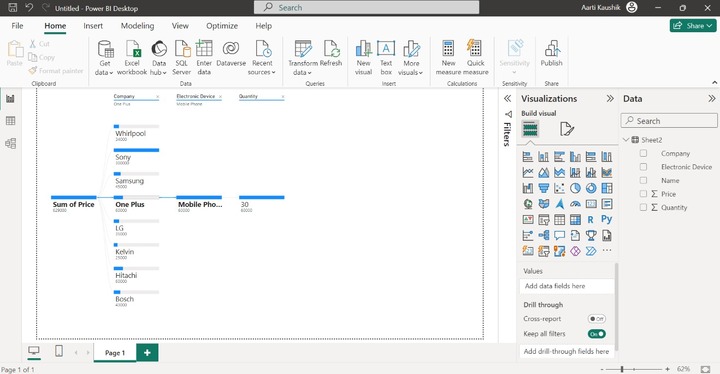Turn on the Cross-report toggle
Screen dimensions: 720x374
click(596, 318)
